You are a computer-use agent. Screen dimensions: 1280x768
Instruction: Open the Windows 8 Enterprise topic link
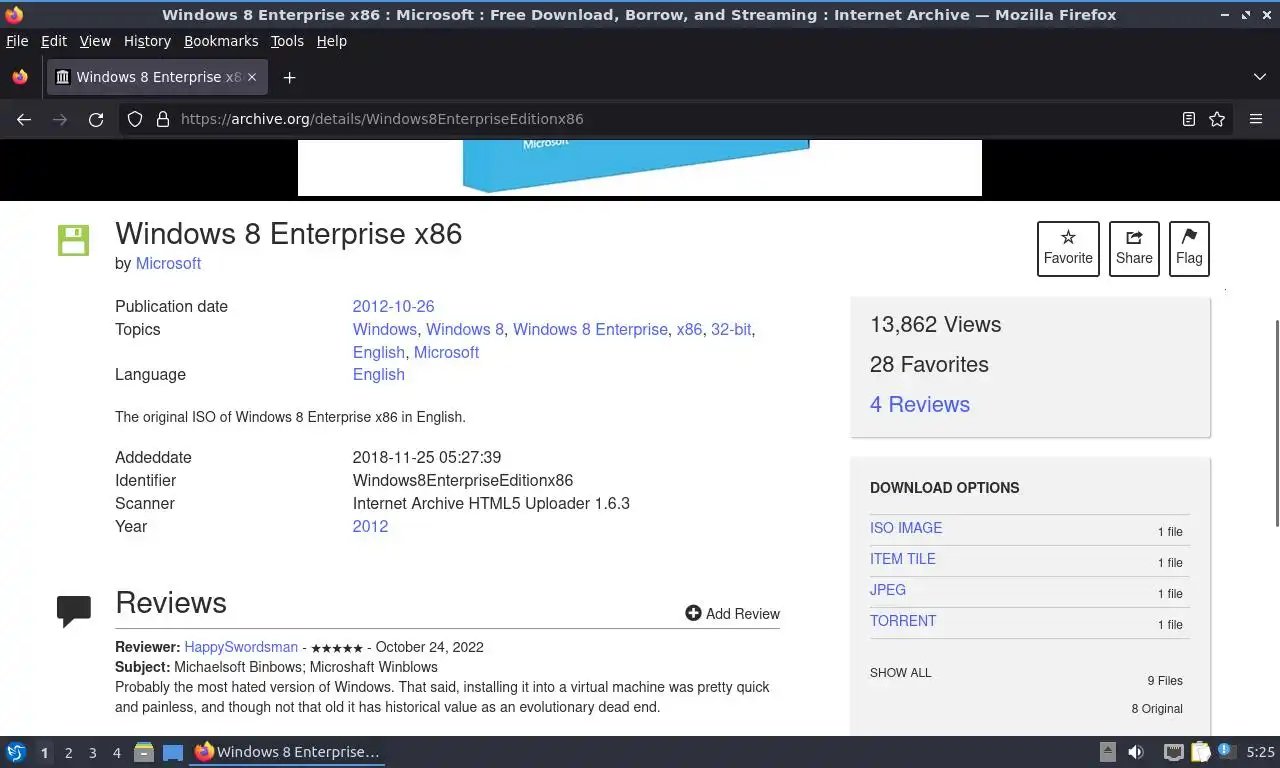pos(590,329)
